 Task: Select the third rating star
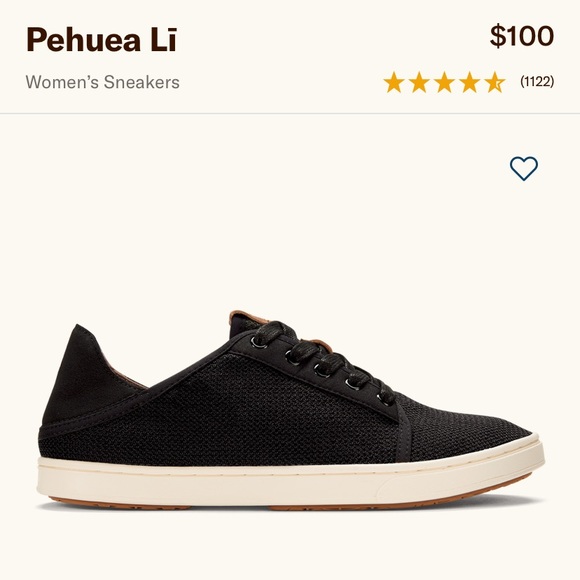pyautogui.click(x=444, y=82)
